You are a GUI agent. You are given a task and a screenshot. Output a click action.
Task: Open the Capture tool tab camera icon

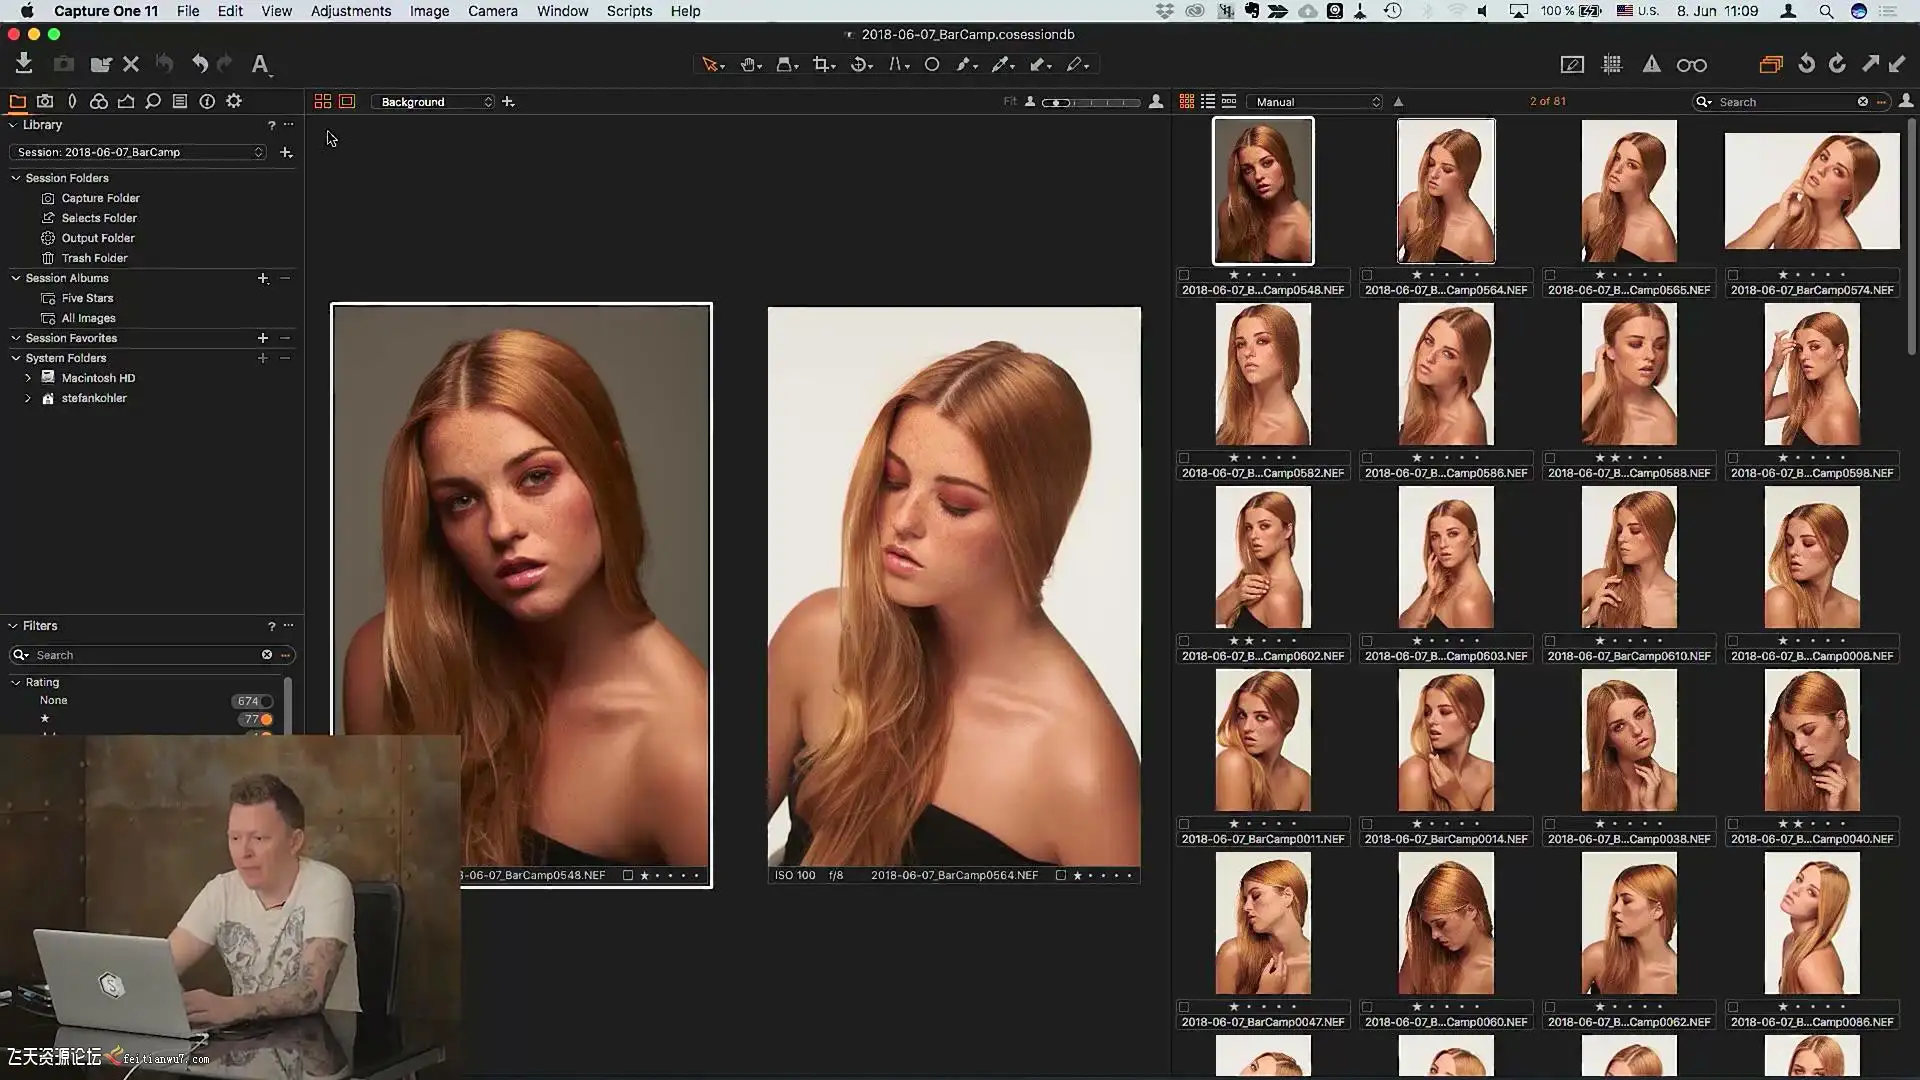tap(45, 101)
